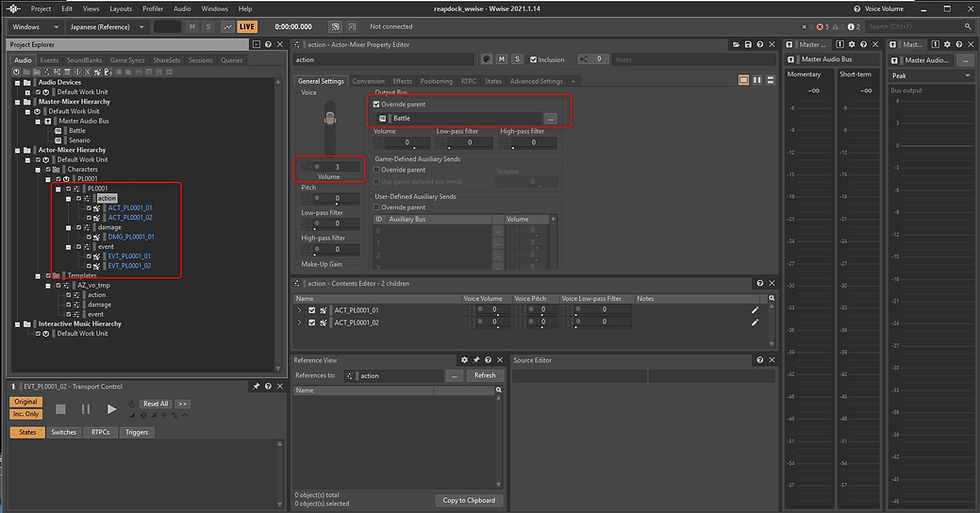Click the Stop button in Transport Control
The width and height of the screenshot is (980, 513).
[61, 409]
